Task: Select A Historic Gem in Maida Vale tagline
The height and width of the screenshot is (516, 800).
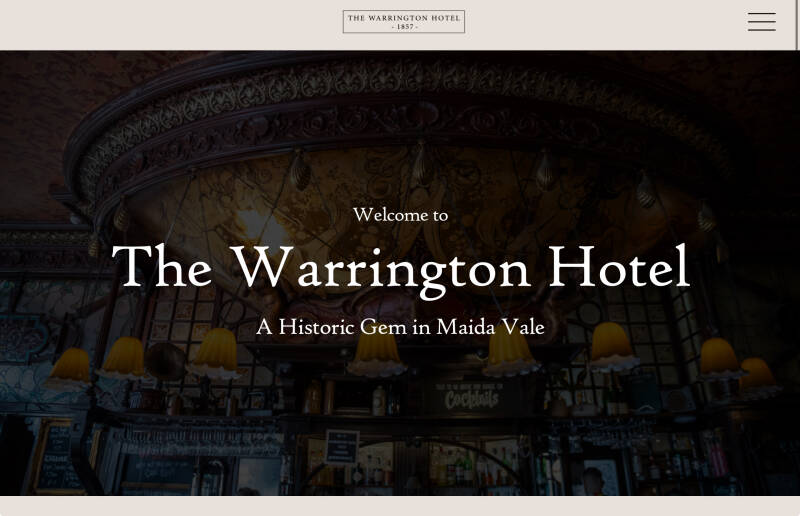Action: [401, 327]
